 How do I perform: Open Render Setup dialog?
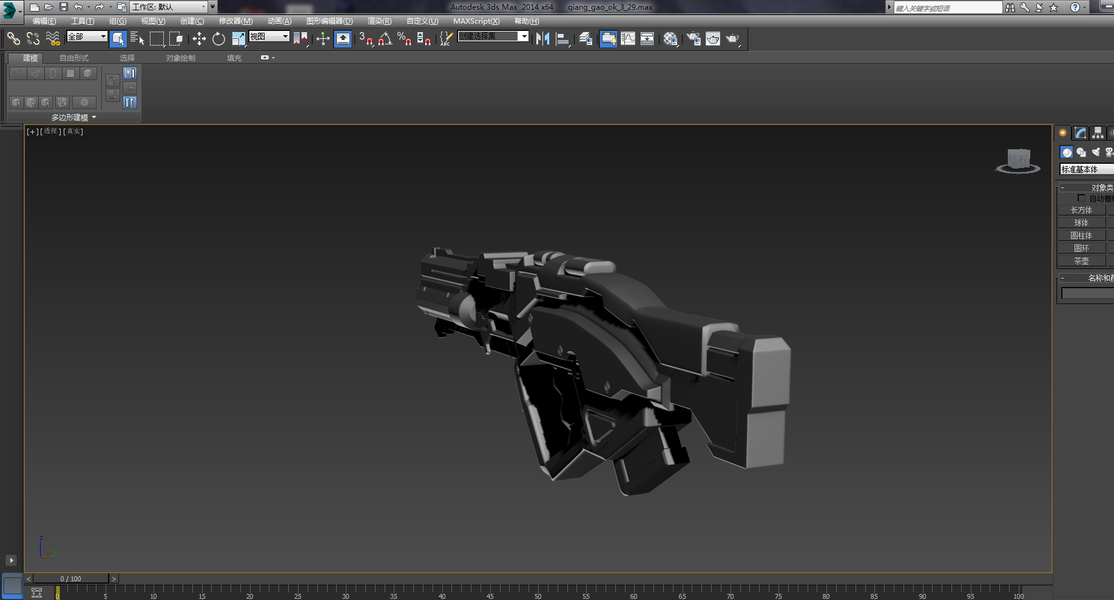pyautogui.click(x=693, y=38)
